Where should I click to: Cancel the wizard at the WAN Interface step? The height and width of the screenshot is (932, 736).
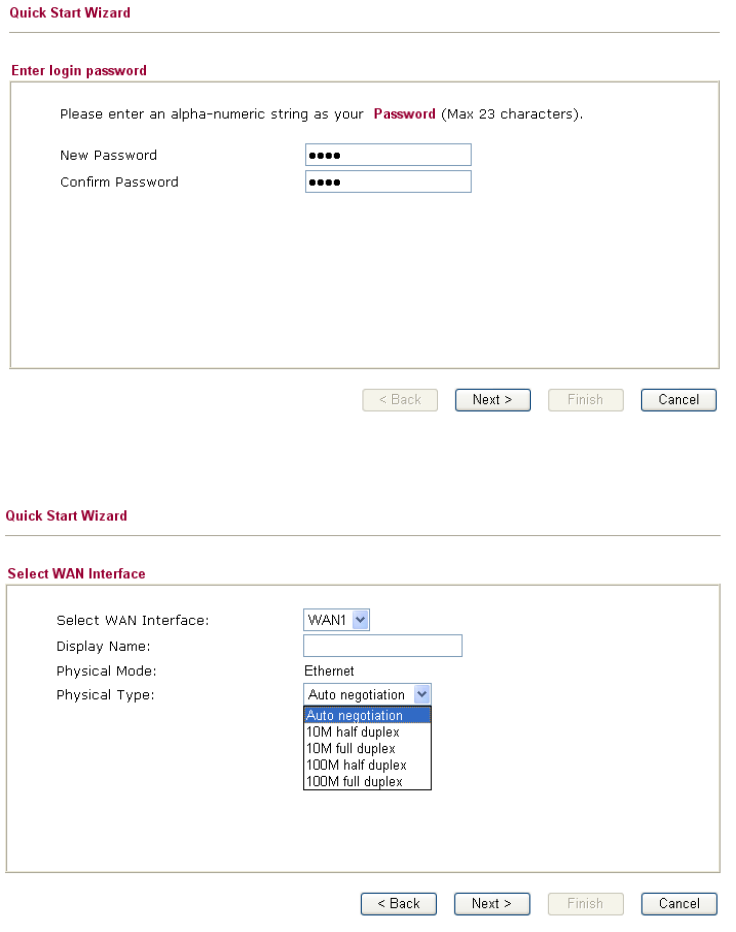tap(678, 904)
